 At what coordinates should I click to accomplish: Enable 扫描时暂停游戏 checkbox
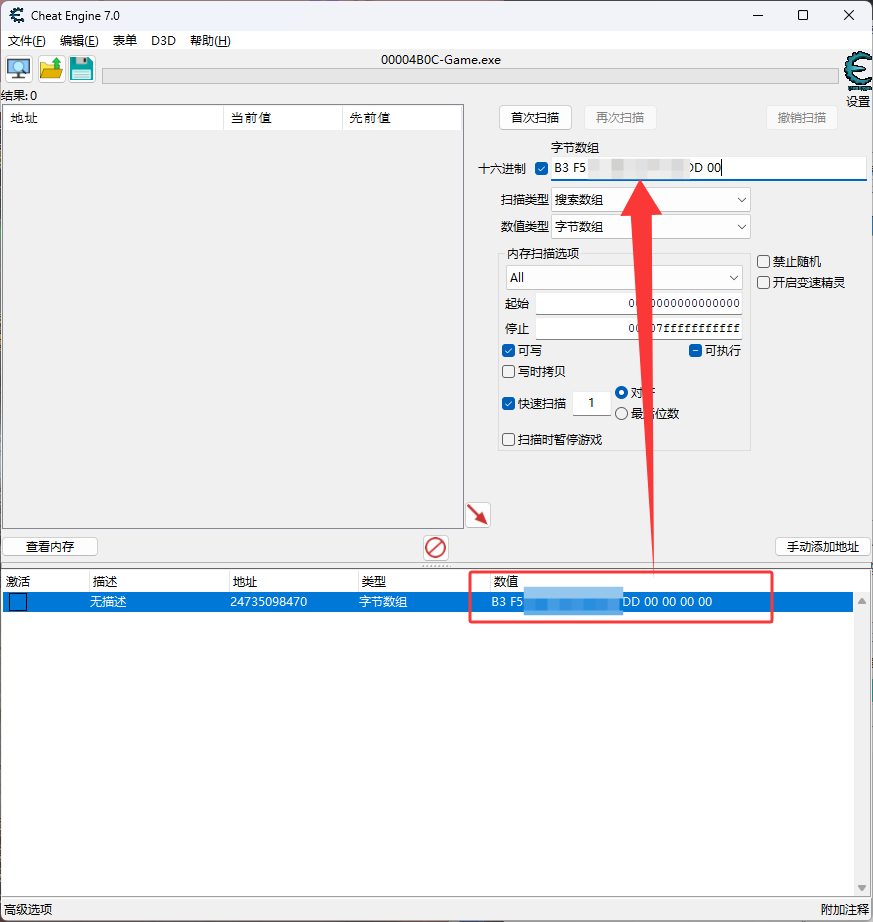click(x=509, y=440)
